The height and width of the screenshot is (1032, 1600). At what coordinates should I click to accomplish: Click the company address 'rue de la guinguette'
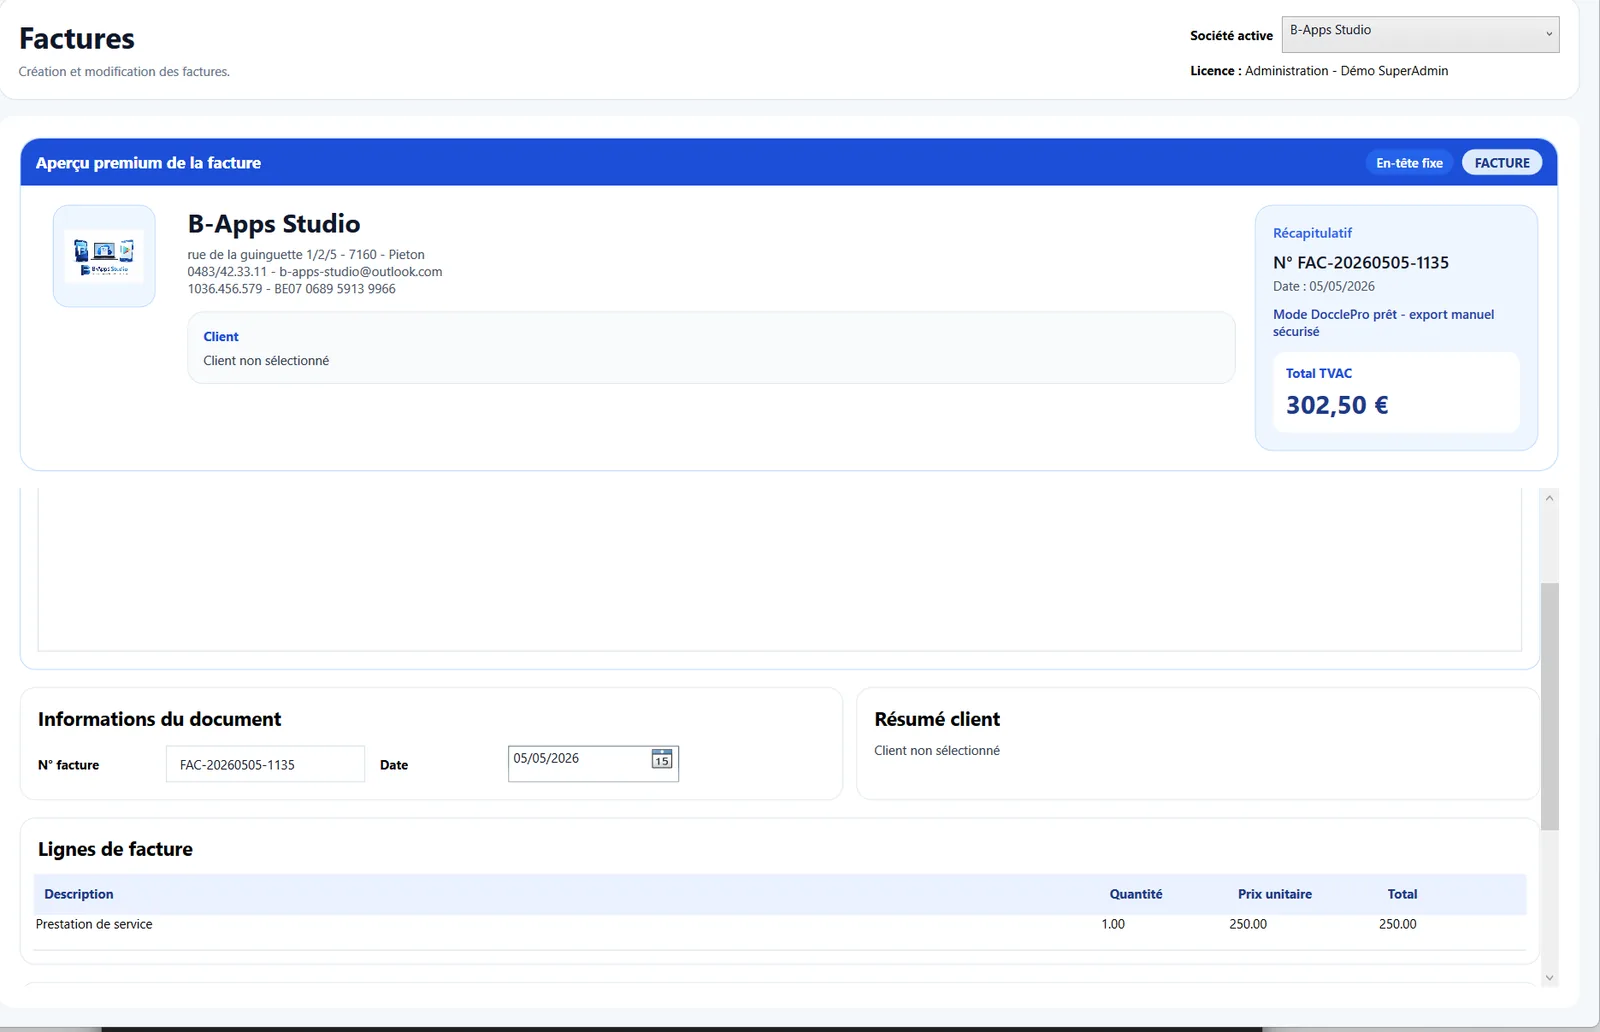306,255
